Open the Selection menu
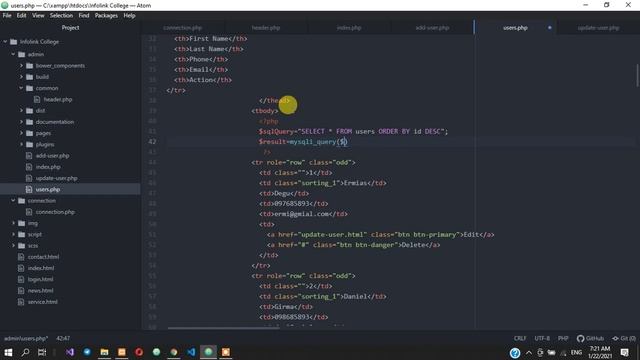 click(61, 16)
